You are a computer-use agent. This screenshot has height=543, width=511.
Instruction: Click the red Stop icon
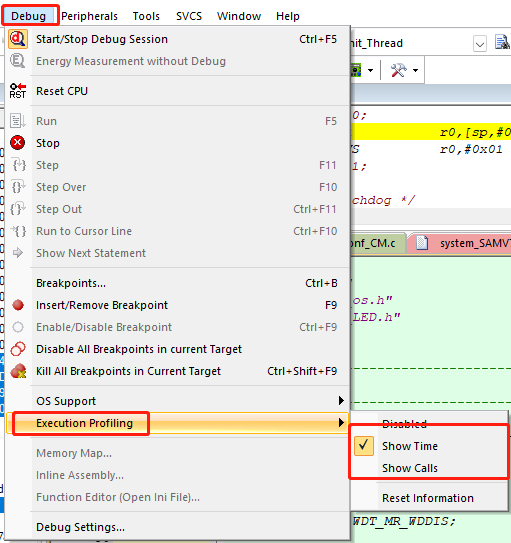18,143
